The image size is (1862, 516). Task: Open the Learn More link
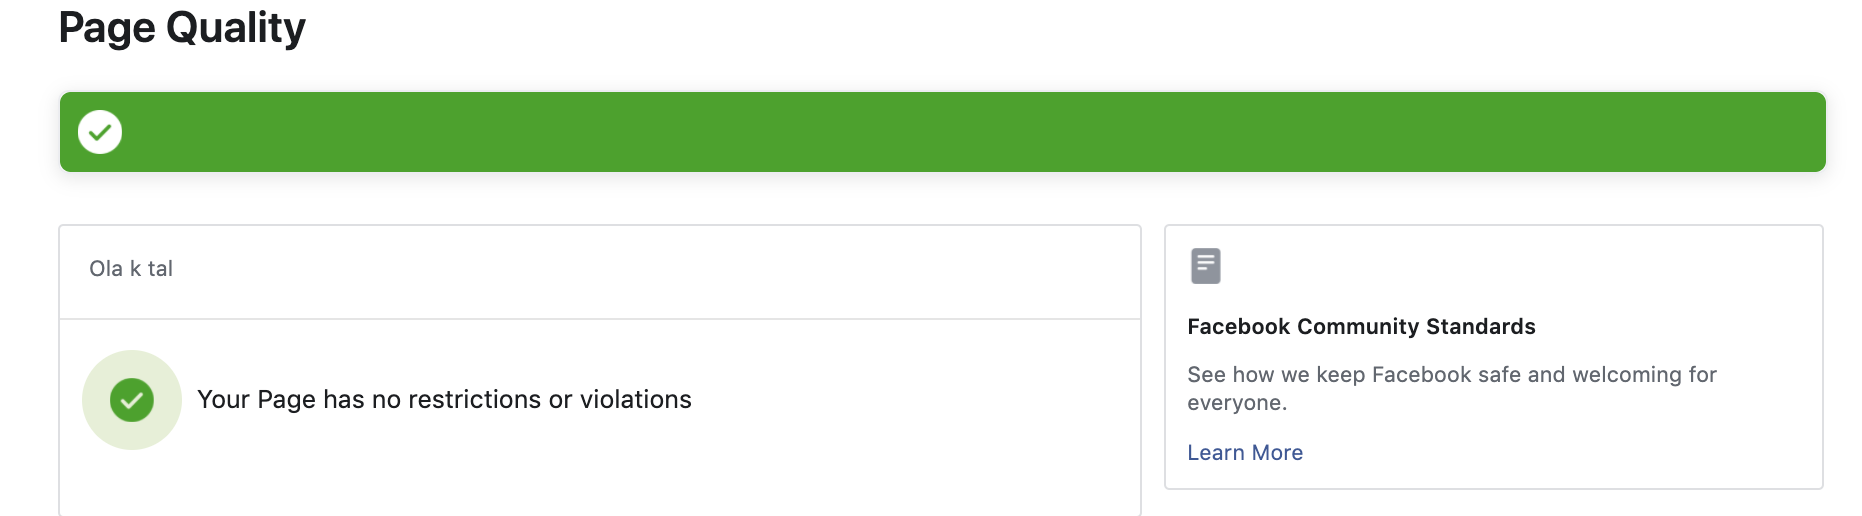click(1245, 453)
